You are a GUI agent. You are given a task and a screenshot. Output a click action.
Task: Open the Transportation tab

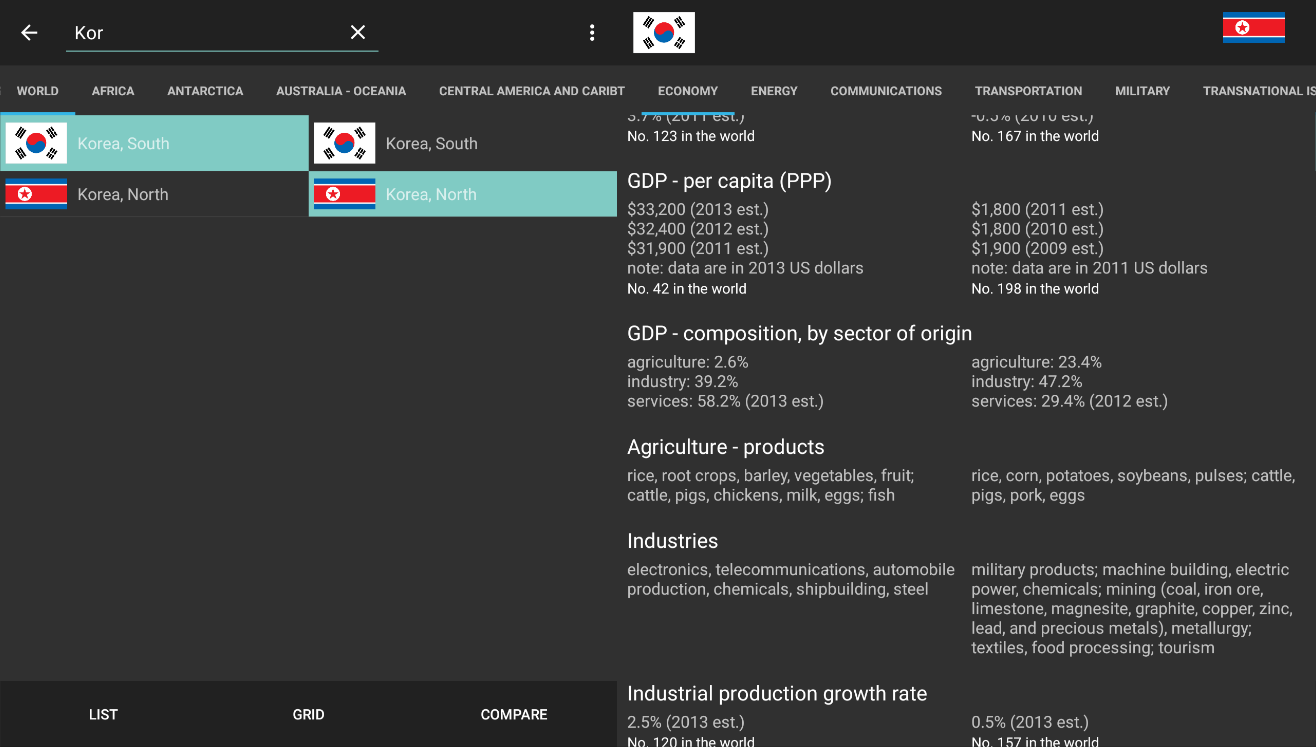pyautogui.click(x=1028, y=91)
